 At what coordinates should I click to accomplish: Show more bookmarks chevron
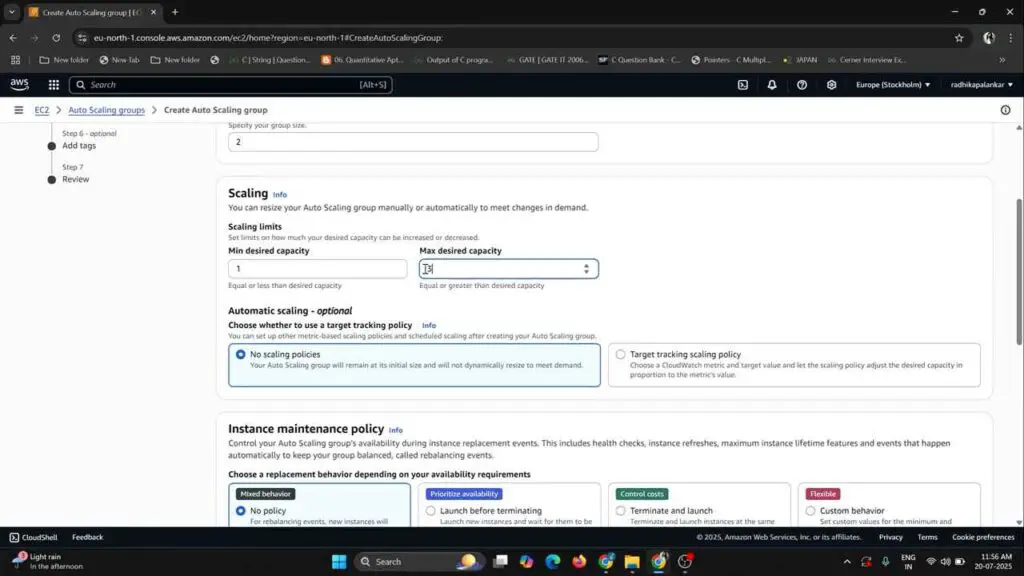pos(1002,59)
